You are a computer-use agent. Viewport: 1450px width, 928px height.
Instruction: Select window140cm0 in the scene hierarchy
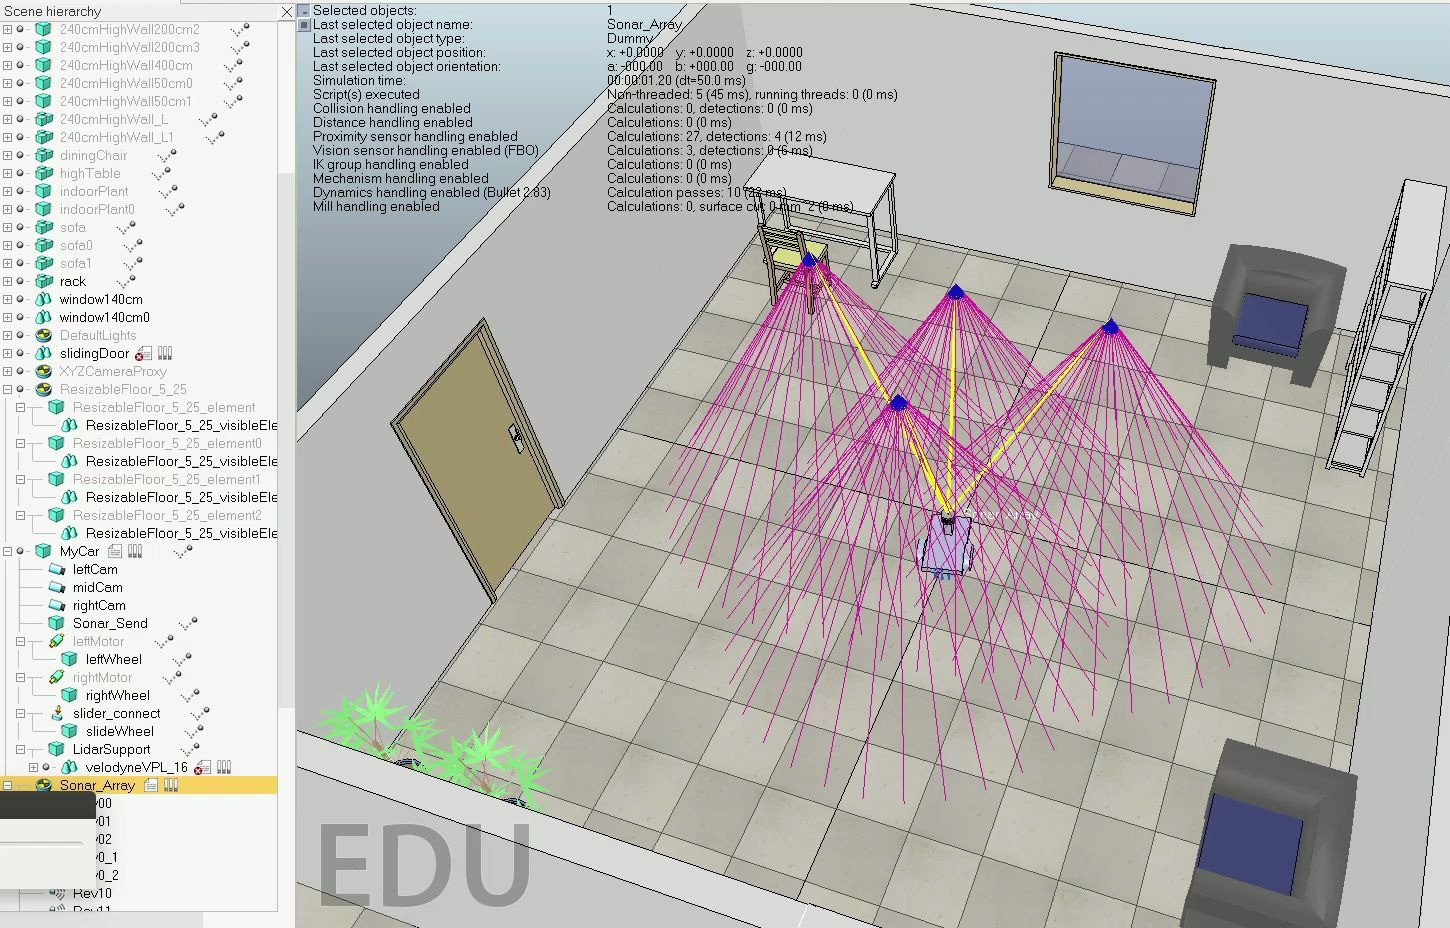pyautogui.click(x=104, y=318)
